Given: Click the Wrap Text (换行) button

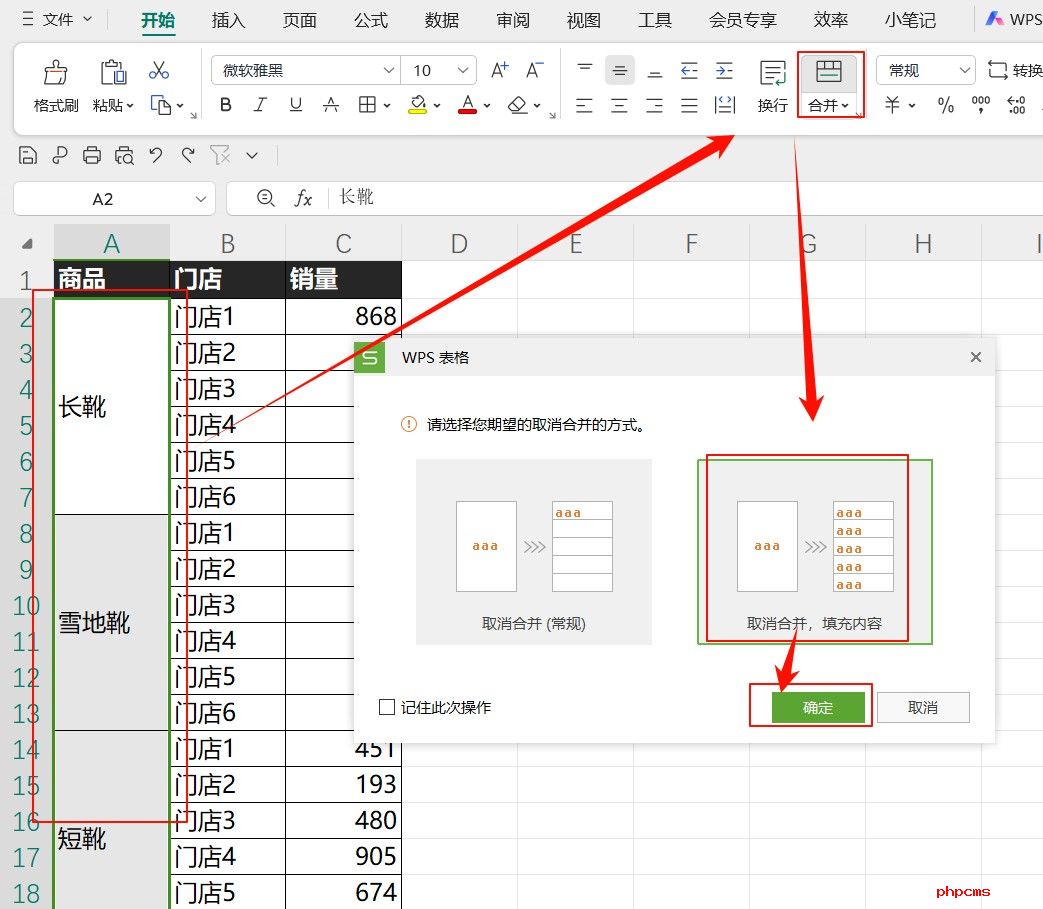Looking at the screenshot, I should click(x=772, y=85).
